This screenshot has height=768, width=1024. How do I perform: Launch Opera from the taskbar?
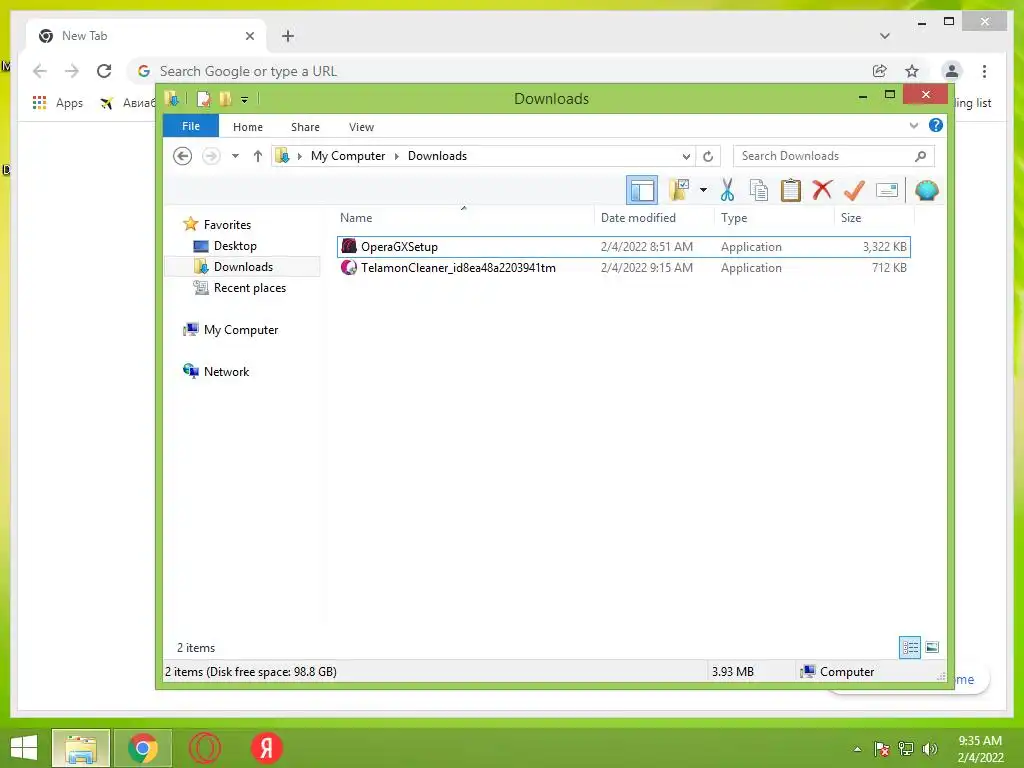point(204,748)
